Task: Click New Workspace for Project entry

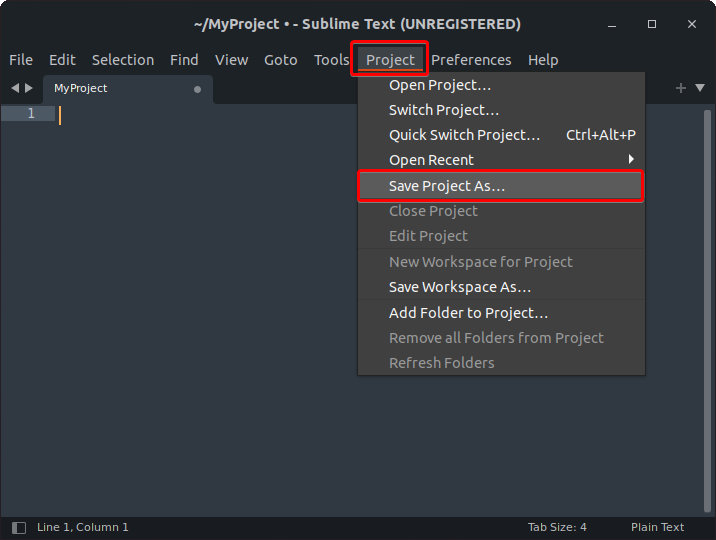Action: point(501,262)
